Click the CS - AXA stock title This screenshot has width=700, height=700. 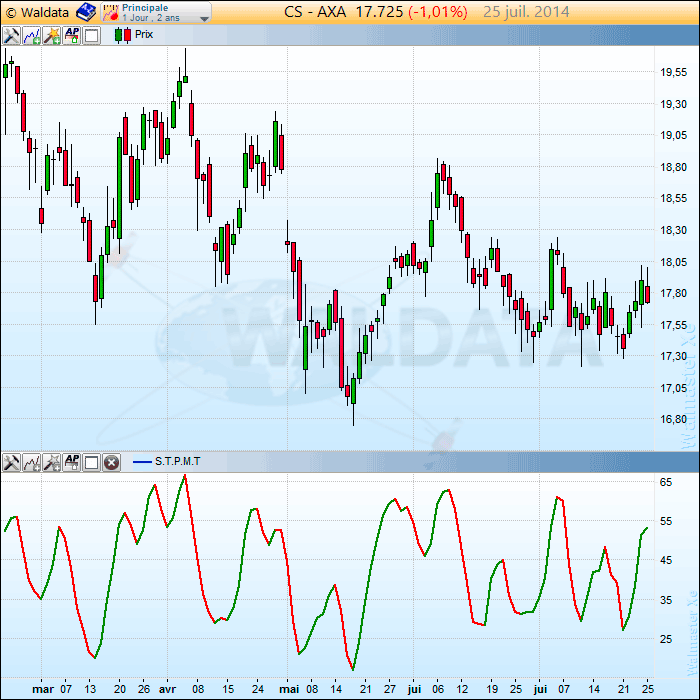point(320,12)
